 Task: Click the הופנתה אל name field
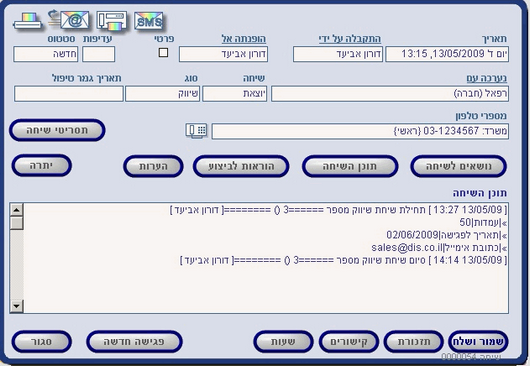tap(223, 54)
